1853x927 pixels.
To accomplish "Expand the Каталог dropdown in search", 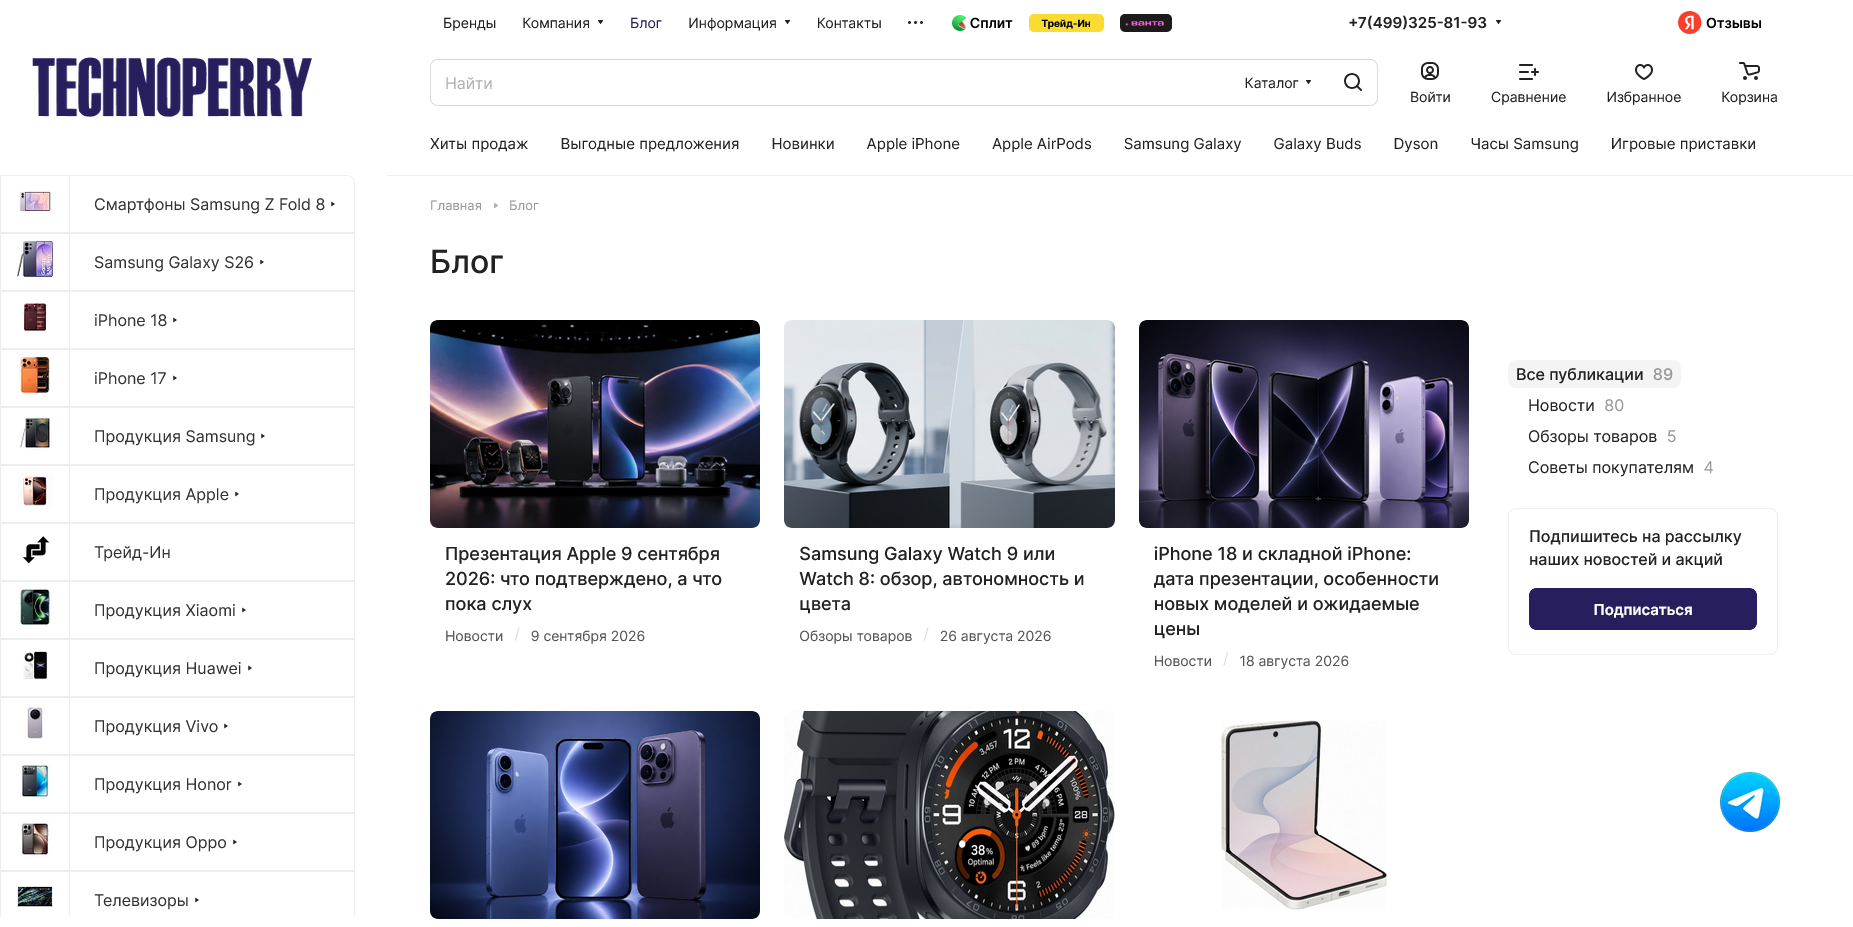I will pyautogui.click(x=1277, y=83).
